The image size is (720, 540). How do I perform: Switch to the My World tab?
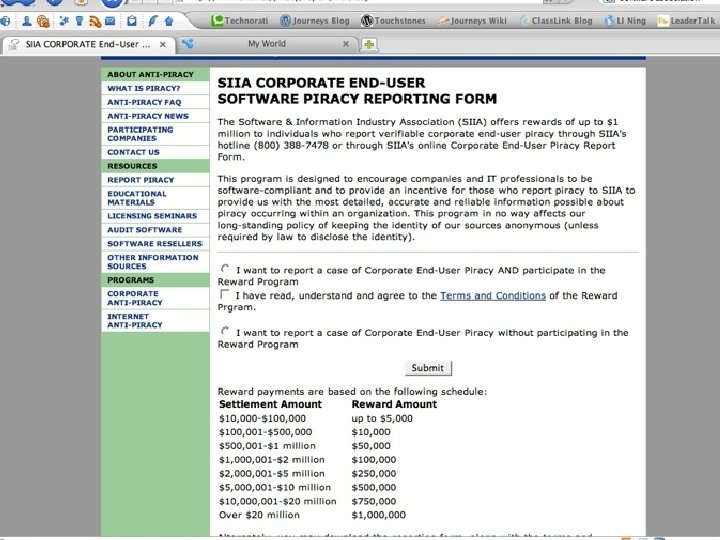[x=267, y=44]
